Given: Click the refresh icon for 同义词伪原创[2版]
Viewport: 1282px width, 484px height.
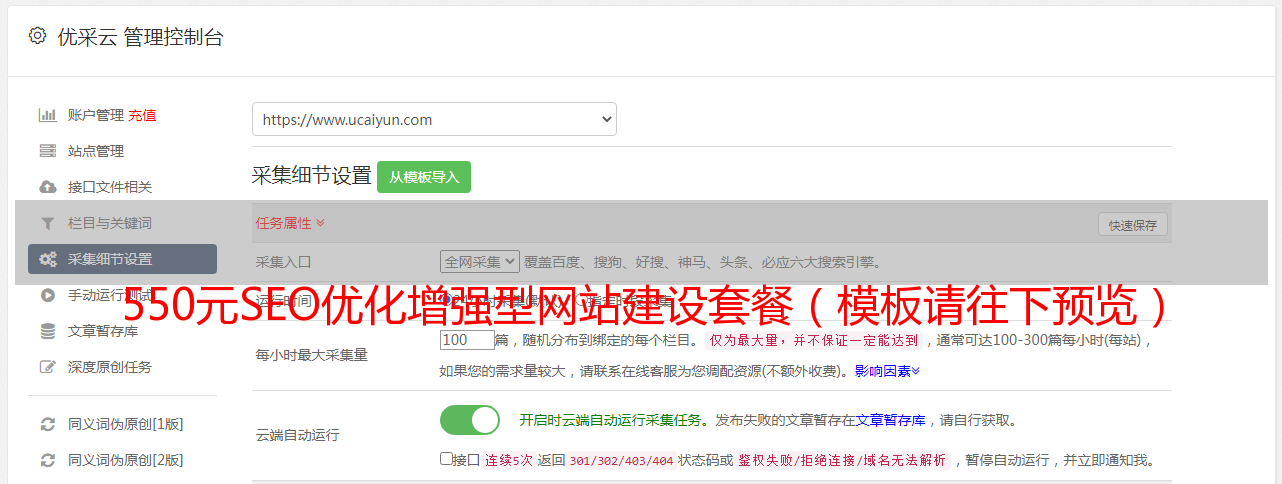Looking at the screenshot, I should (47, 460).
